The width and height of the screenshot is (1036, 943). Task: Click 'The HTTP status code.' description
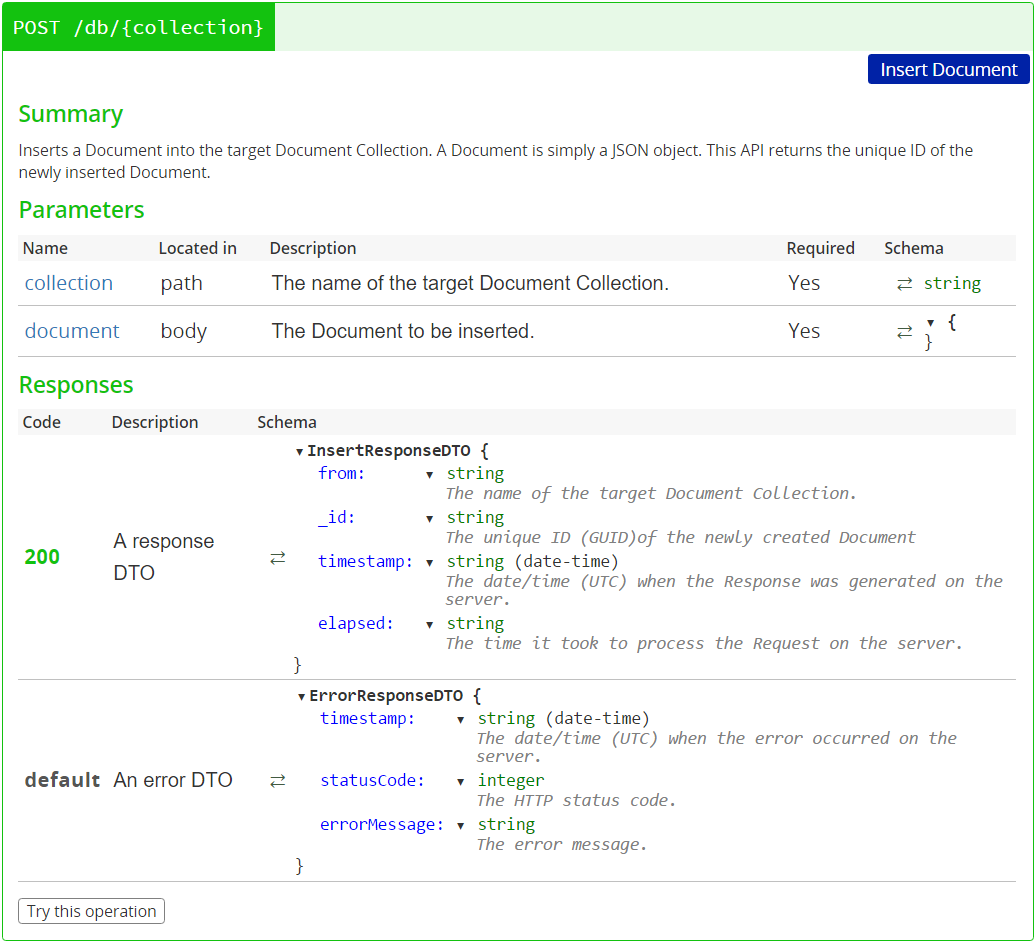tap(576, 800)
